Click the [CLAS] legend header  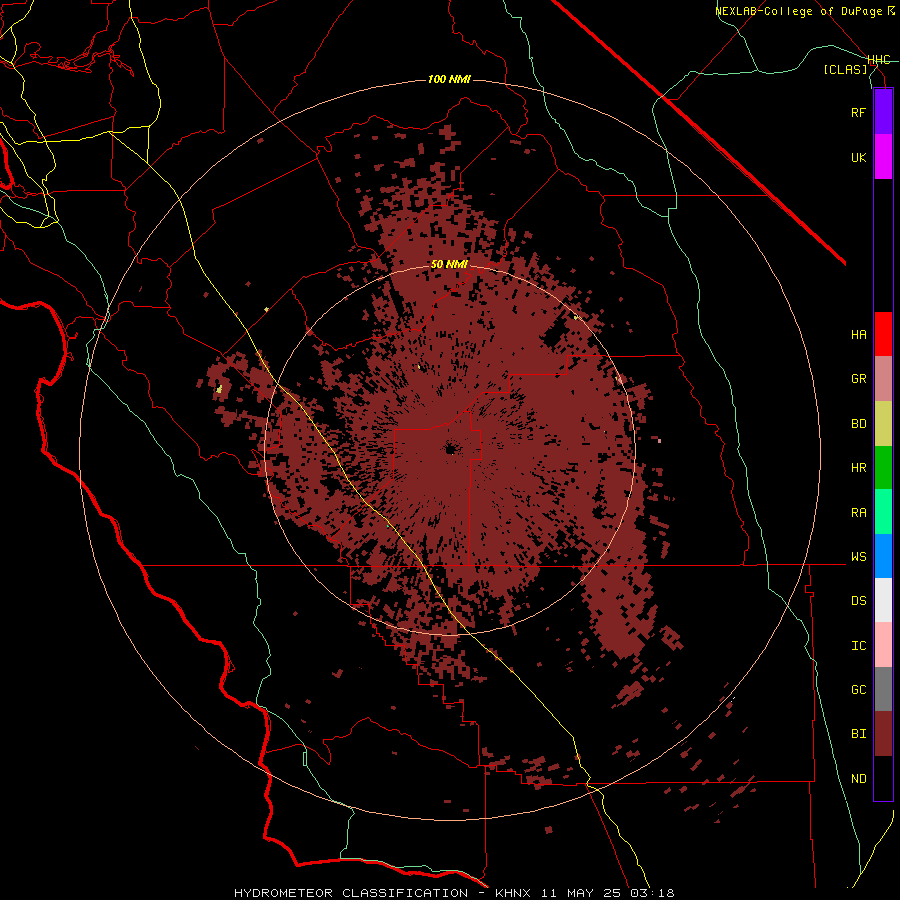[x=845, y=69]
